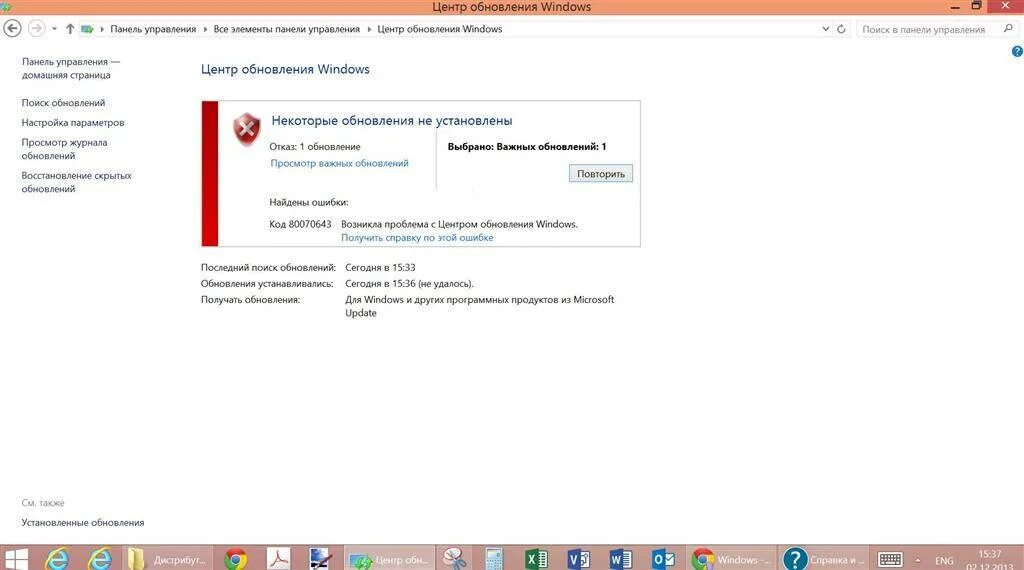Screen dimensions: 1024x570
Task: Open Internet Explorer icon beside Start button
Action: (x=57, y=559)
